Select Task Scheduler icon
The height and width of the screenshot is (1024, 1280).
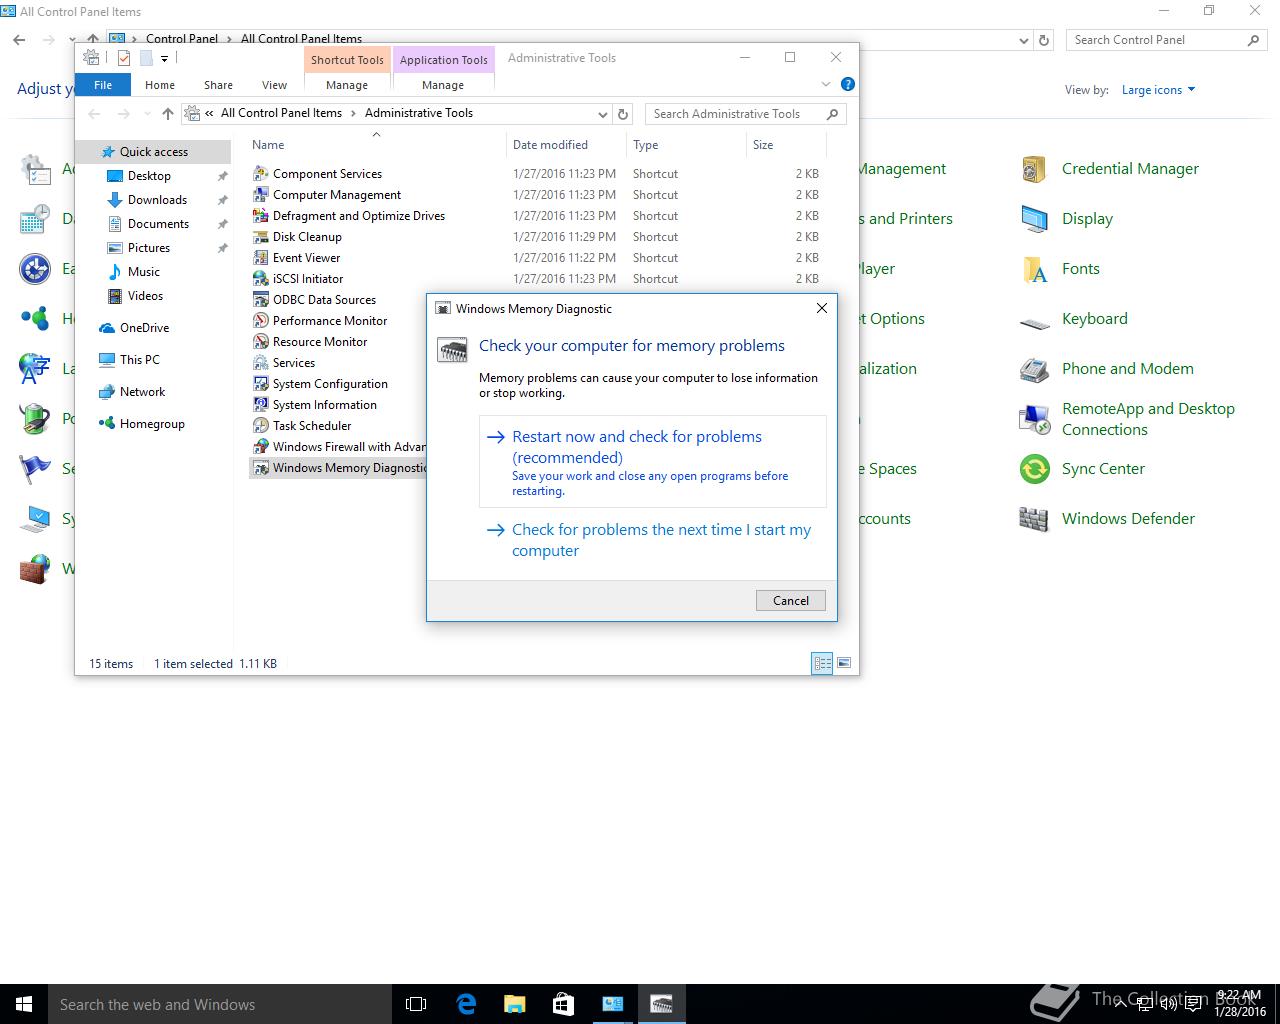[x=261, y=426]
